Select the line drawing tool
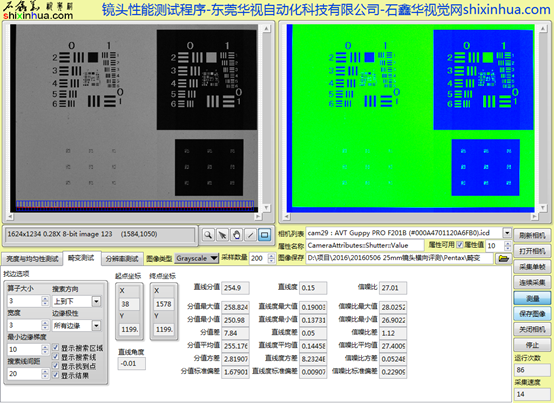This screenshot has height=403, width=554. pos(251,235)
